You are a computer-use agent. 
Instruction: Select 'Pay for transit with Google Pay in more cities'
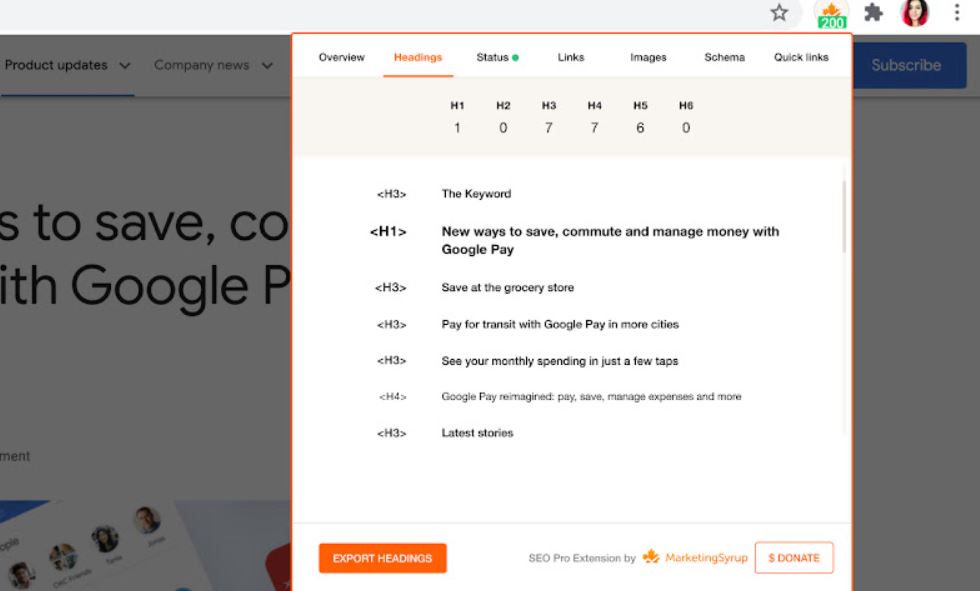pos(560,324)
